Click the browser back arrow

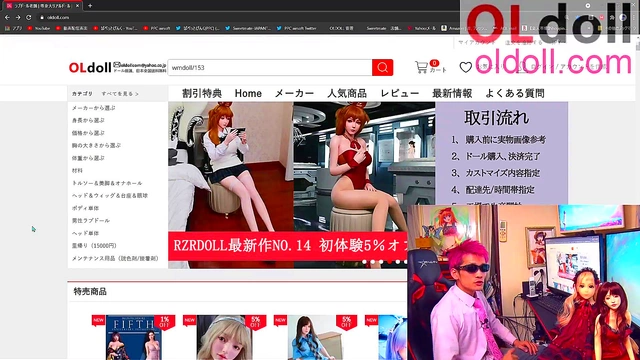pyautogui.click(x=7, y=18)
